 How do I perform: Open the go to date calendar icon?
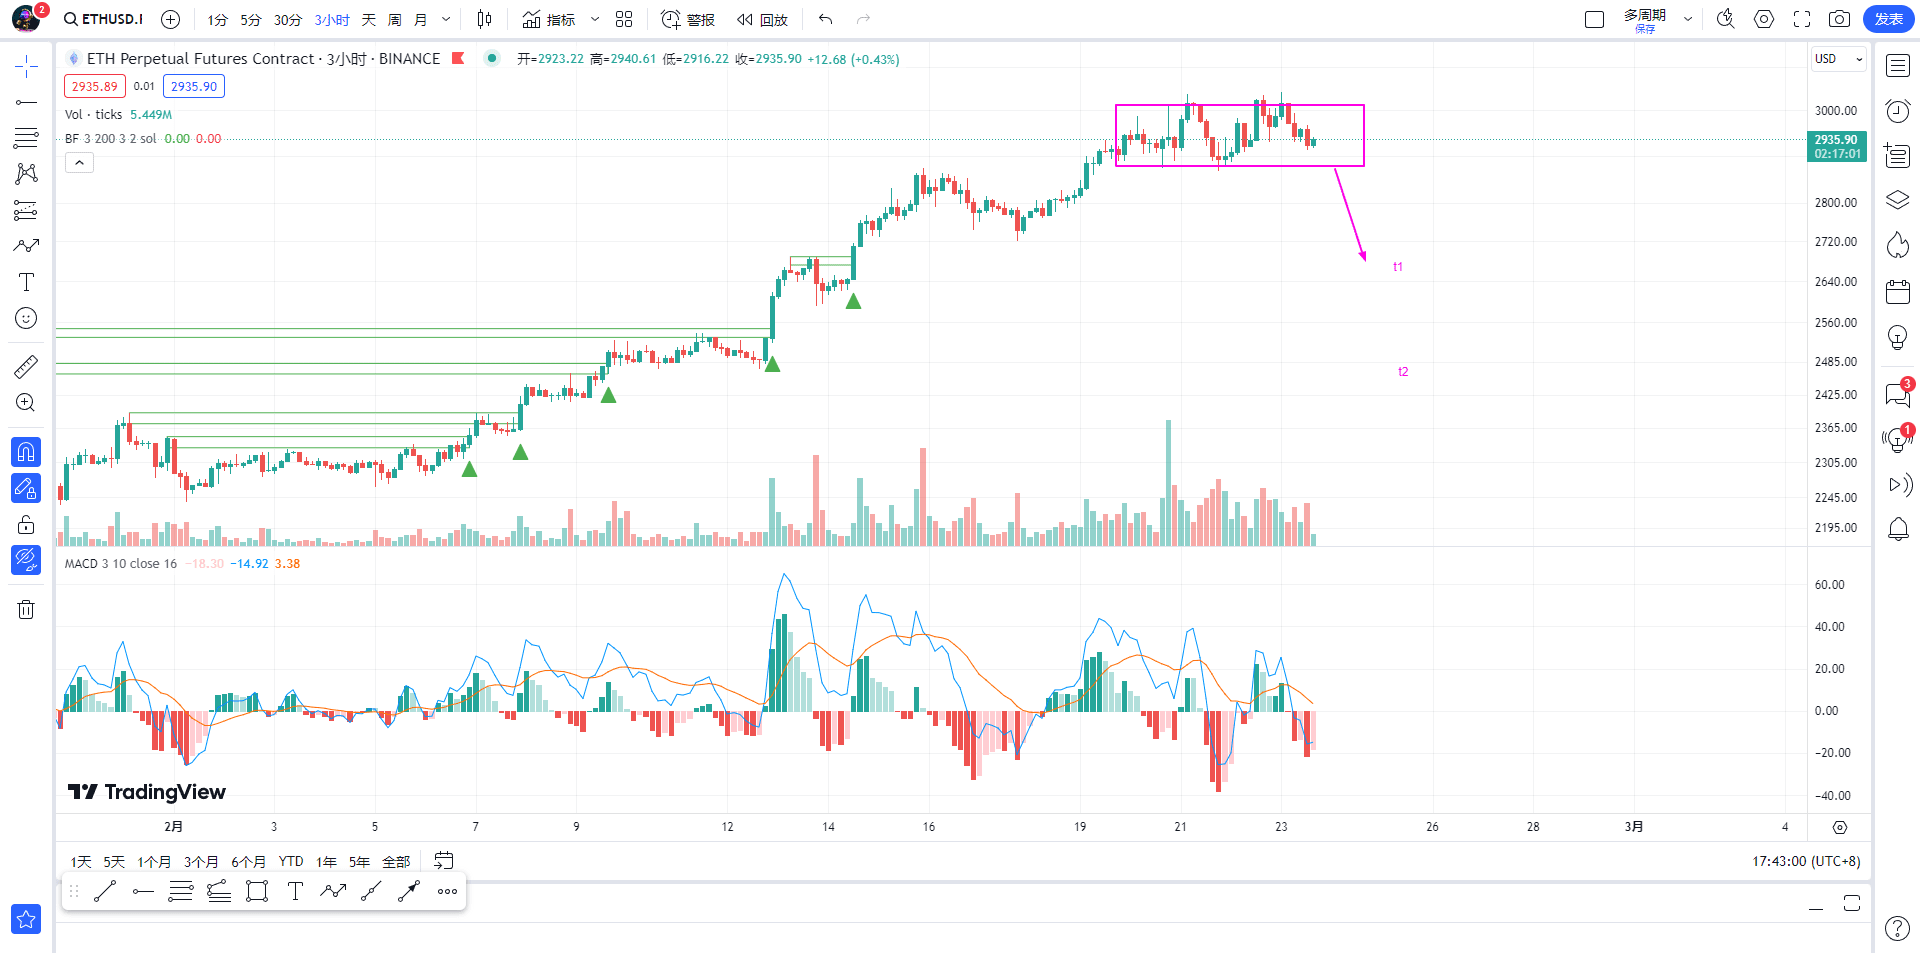[x=444, y=860]
